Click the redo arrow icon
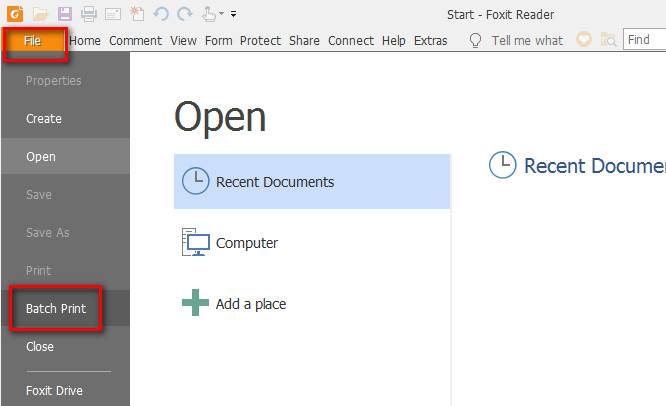The height and width of the screenshot is (406, 666). click(185, 14)
